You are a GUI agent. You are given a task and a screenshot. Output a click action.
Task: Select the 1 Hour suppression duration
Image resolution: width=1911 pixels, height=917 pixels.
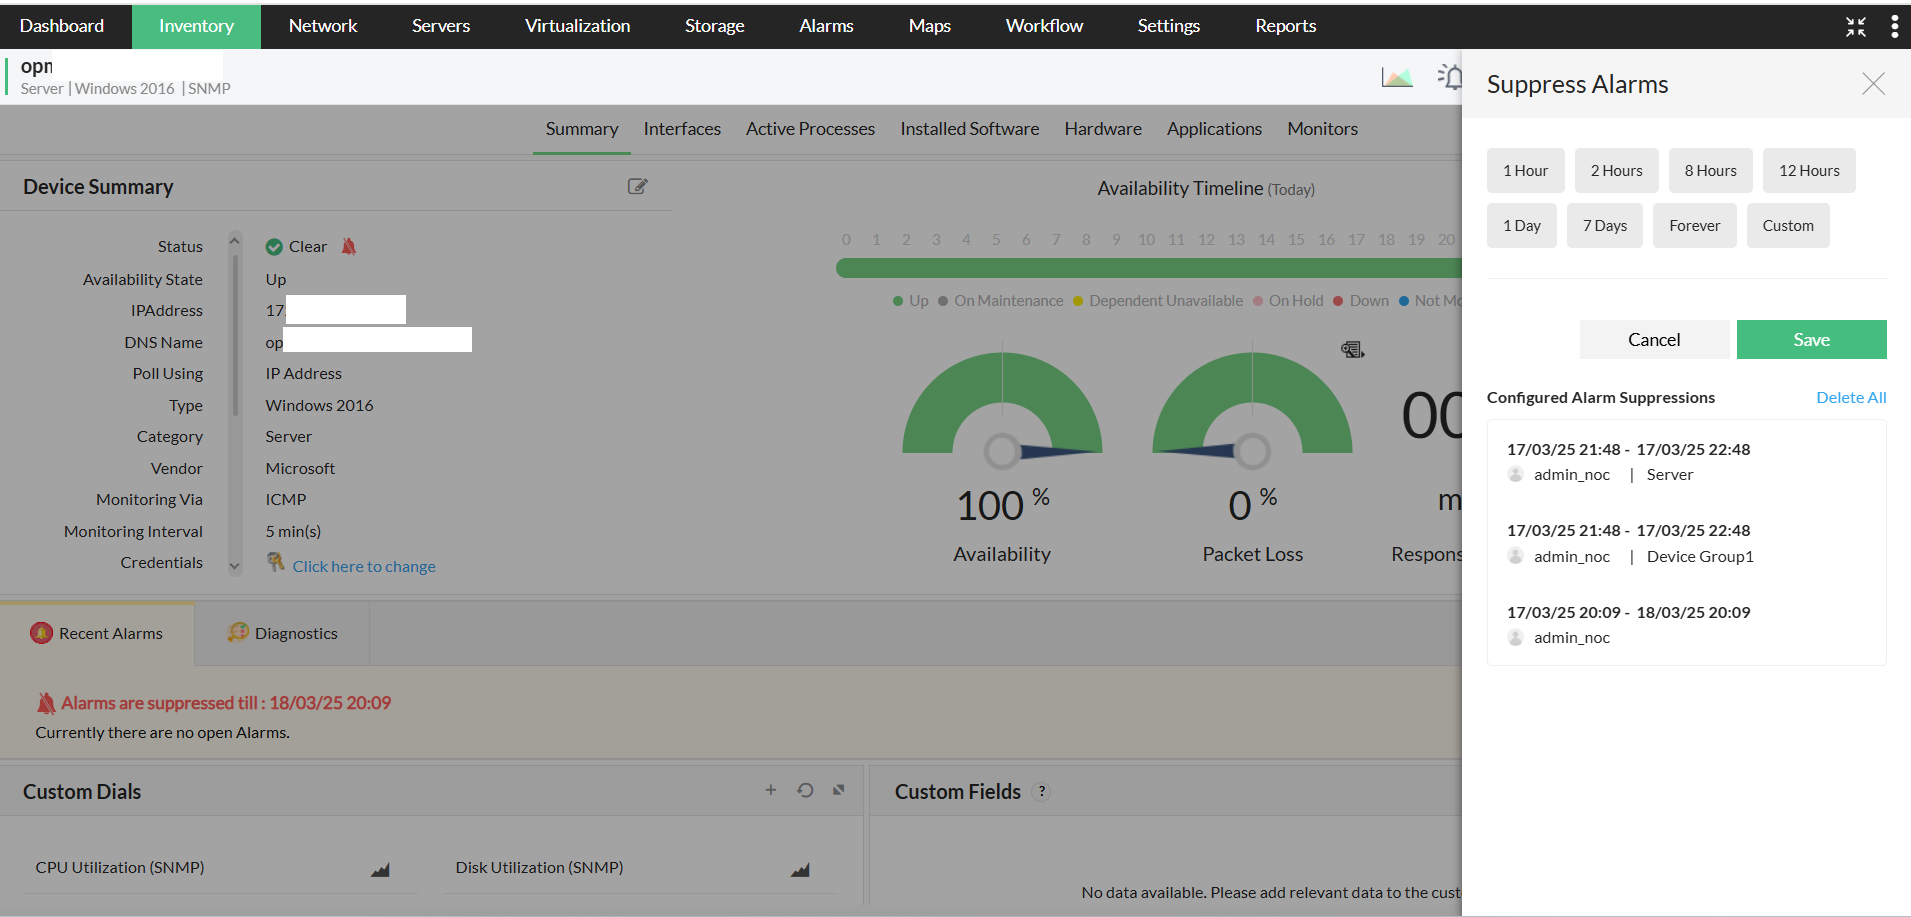tap(1525, 170)
